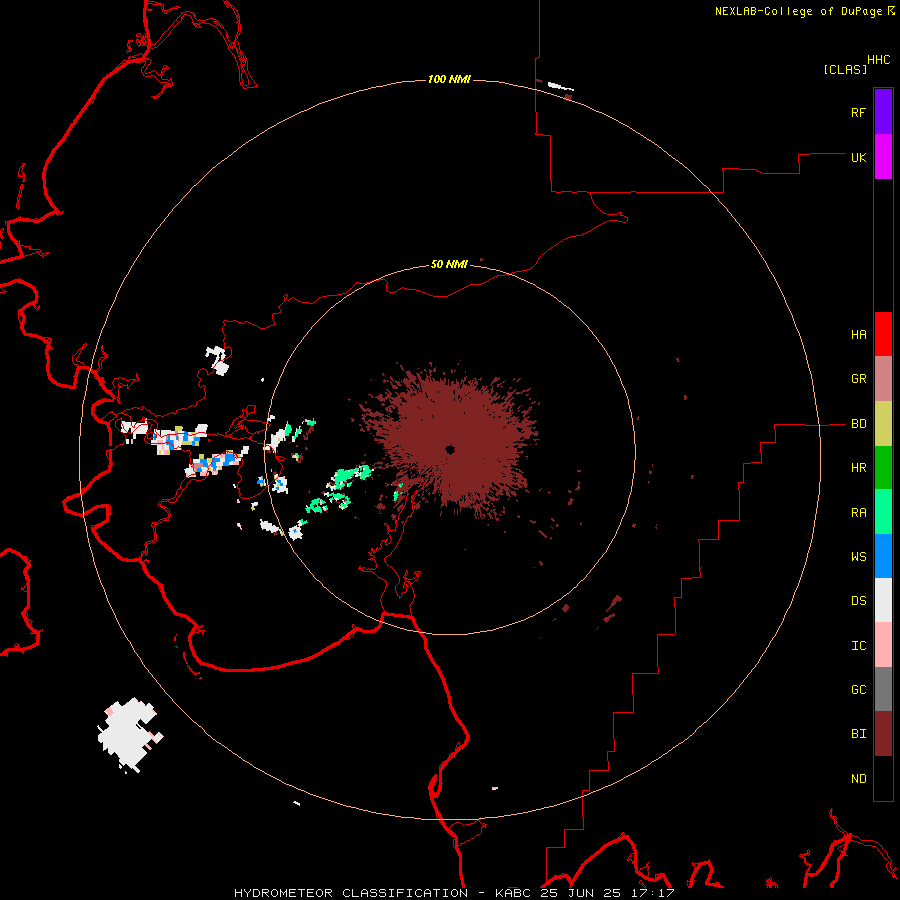
Task: Click the HR legend label
Action: 859,468
